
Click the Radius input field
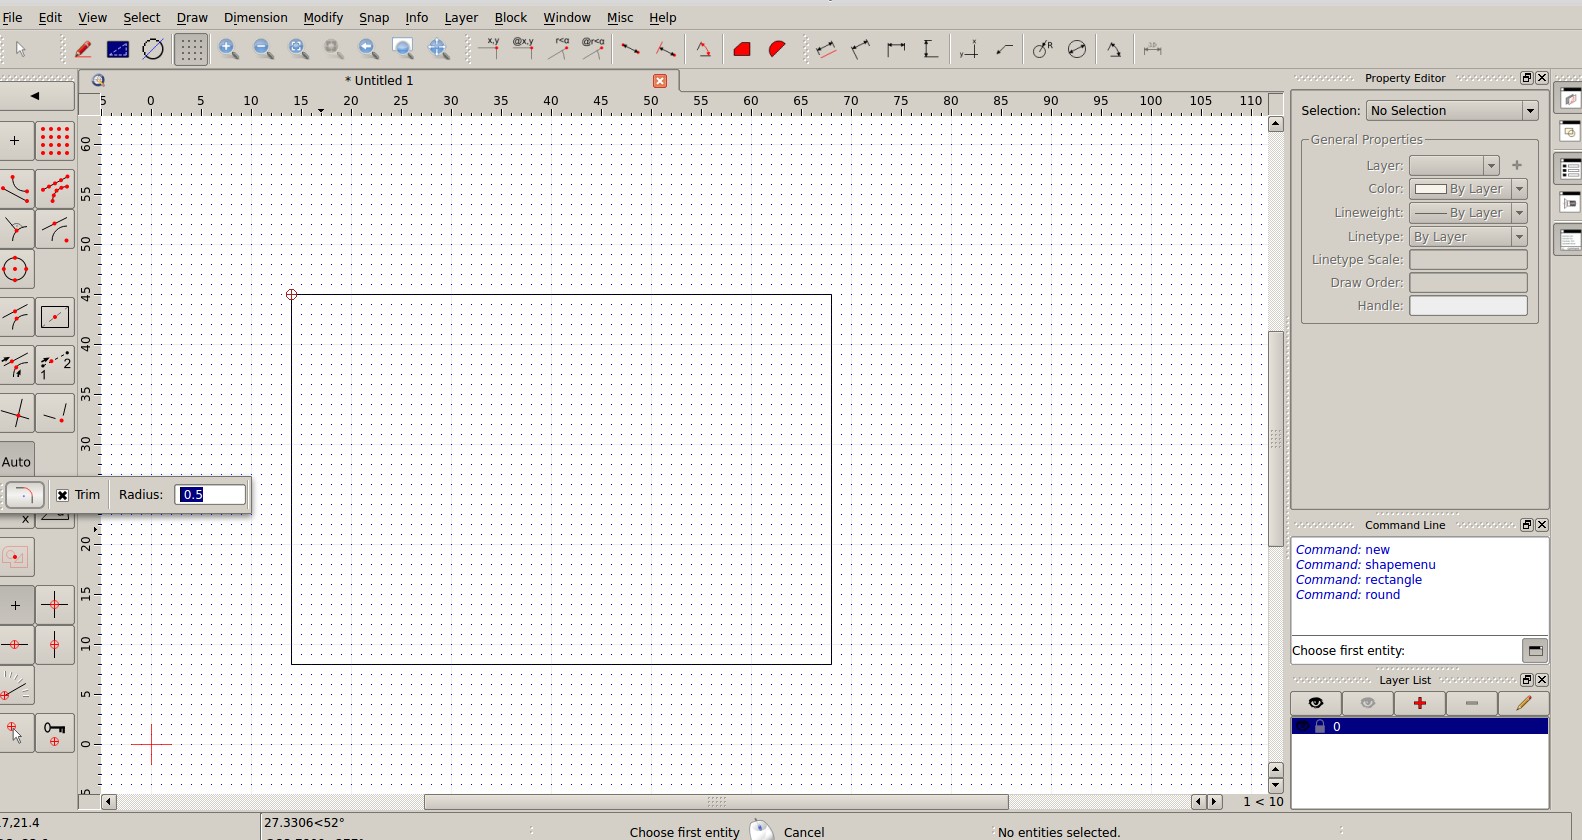210,495
